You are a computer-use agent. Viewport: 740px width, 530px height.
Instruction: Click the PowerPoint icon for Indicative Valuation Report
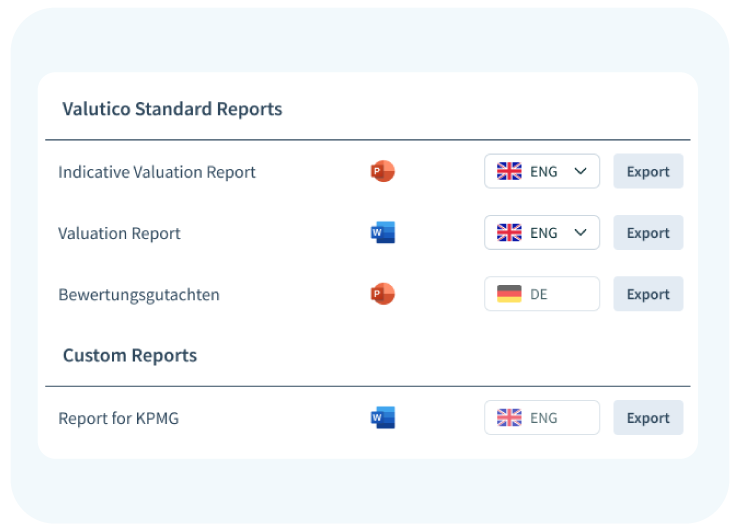[x=382, y=172]
